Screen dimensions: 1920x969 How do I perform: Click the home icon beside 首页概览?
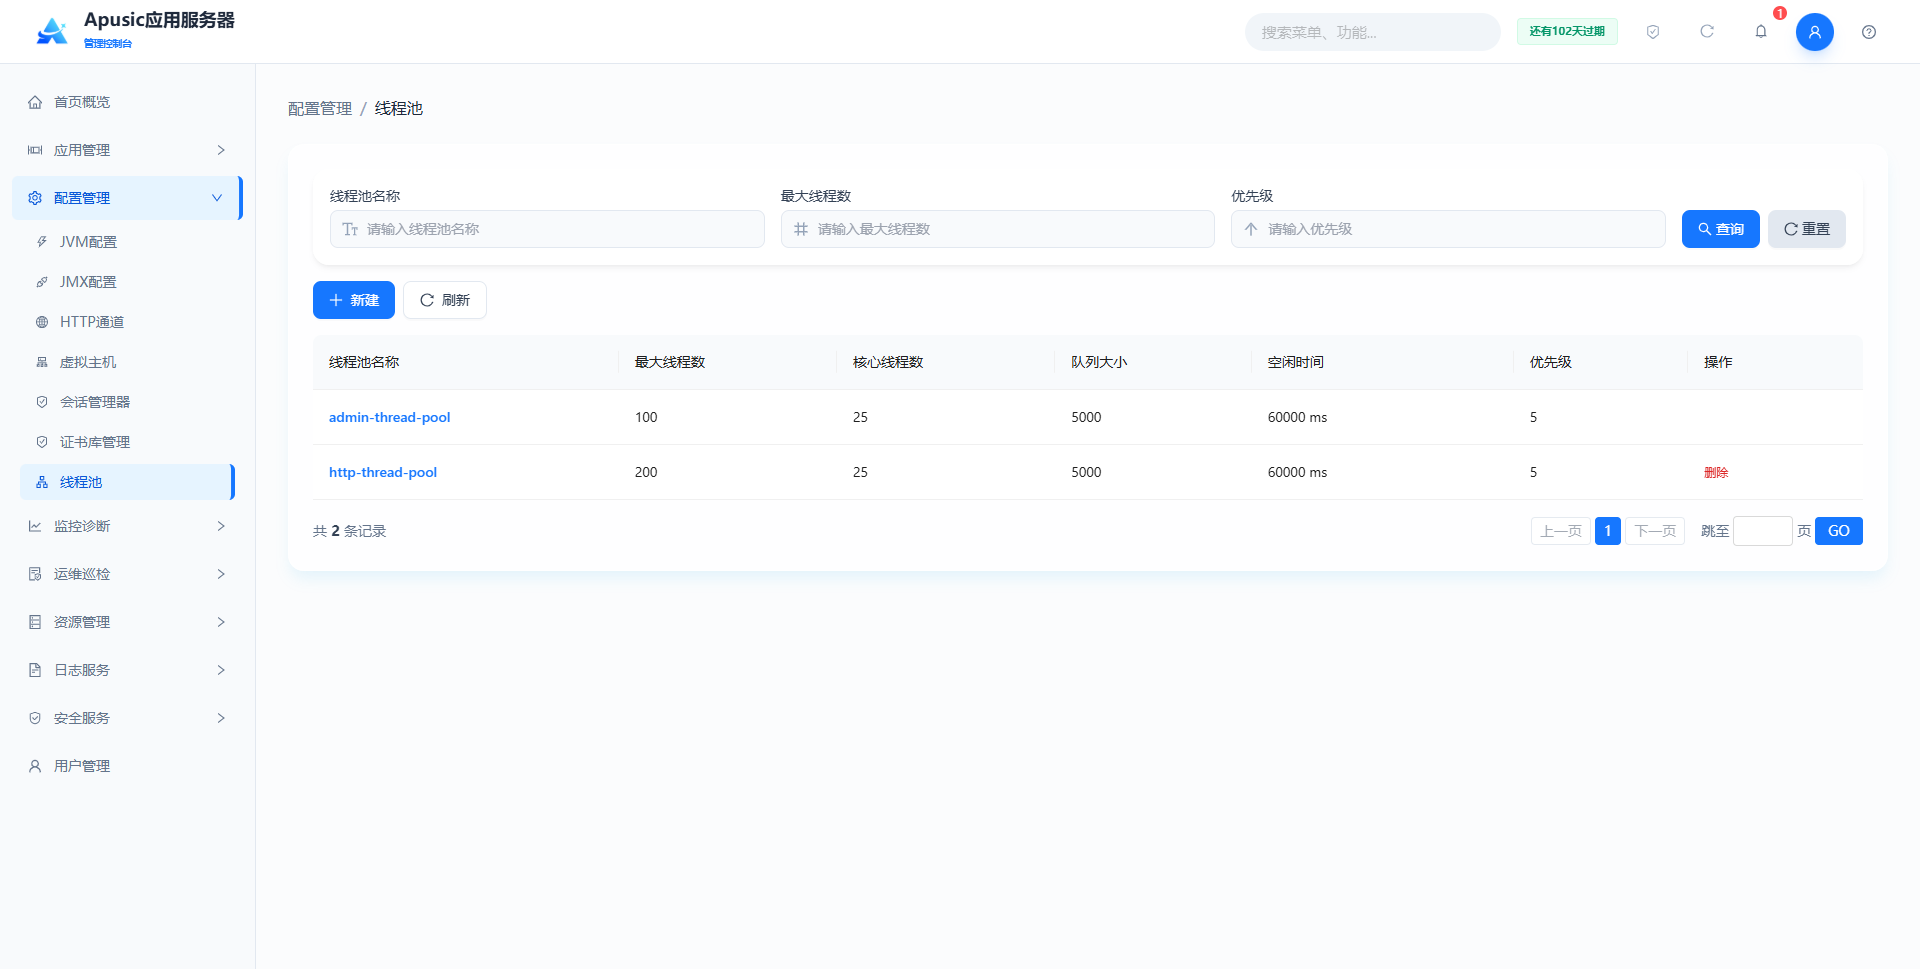click(35, 102)
